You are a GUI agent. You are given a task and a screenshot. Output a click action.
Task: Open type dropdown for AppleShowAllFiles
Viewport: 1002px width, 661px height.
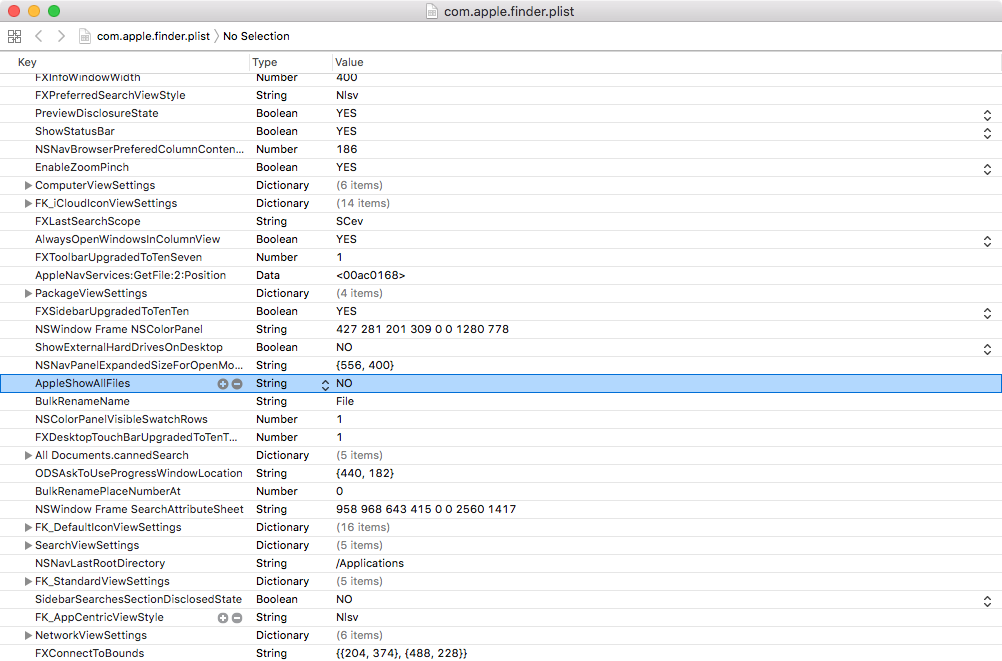[x=325, y=384]
